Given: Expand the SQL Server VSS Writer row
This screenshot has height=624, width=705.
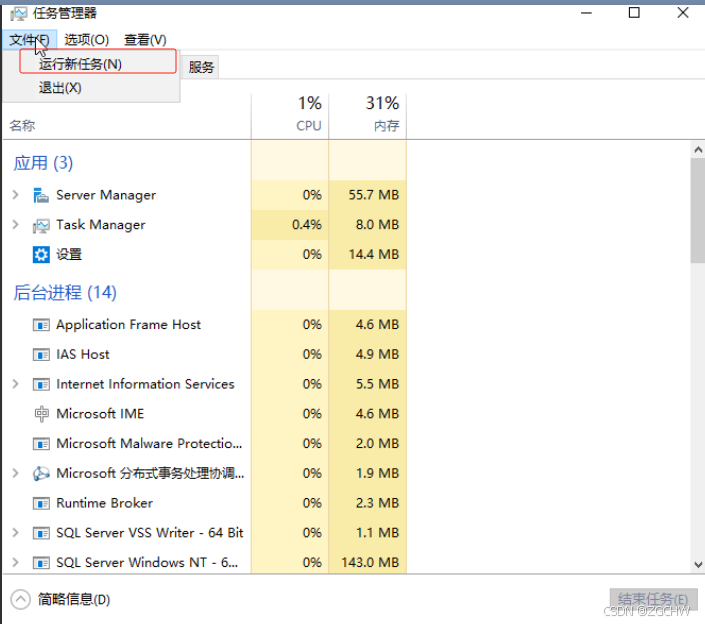Looking at the screenshot, I should tap(15, 533).
